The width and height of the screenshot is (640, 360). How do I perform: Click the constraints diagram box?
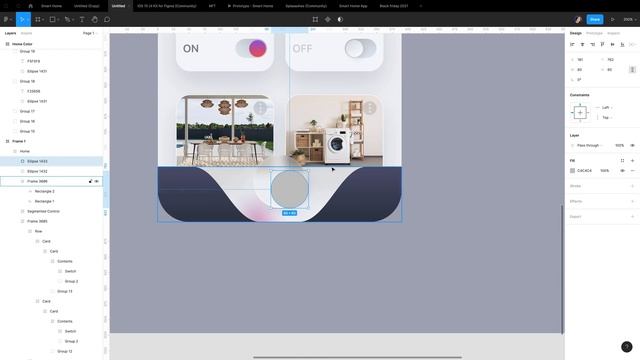580,112
